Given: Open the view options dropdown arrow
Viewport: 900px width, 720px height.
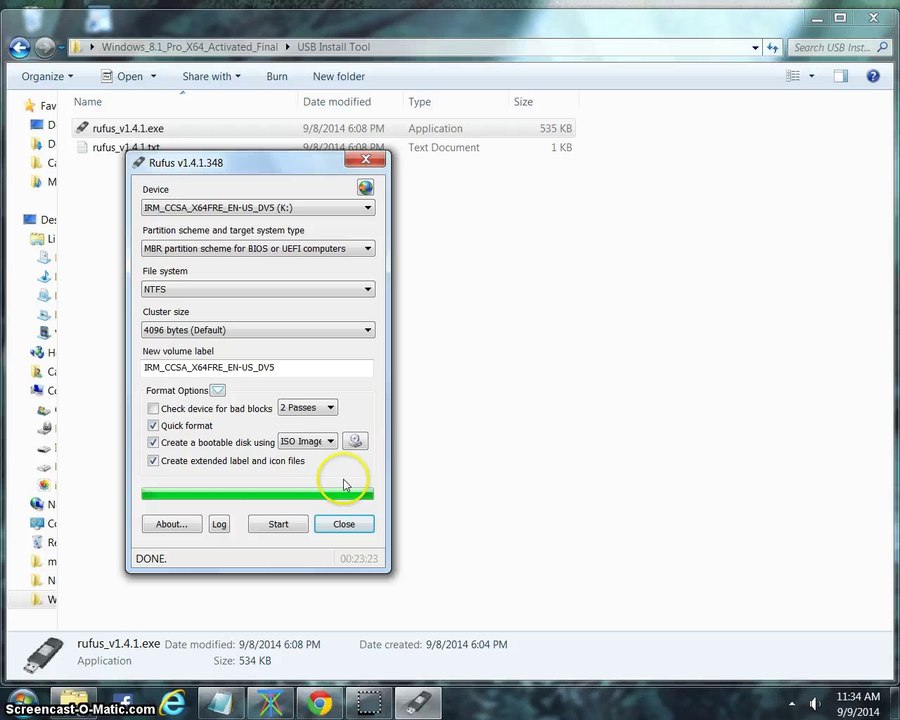Looking at the screenshot, I should click(812, 76).
